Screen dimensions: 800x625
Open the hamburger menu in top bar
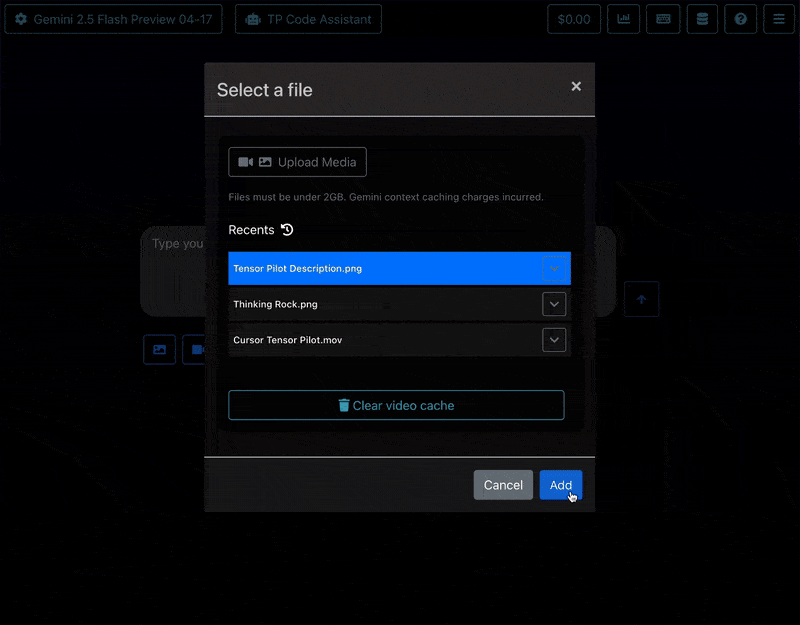[x=779, y=19]
